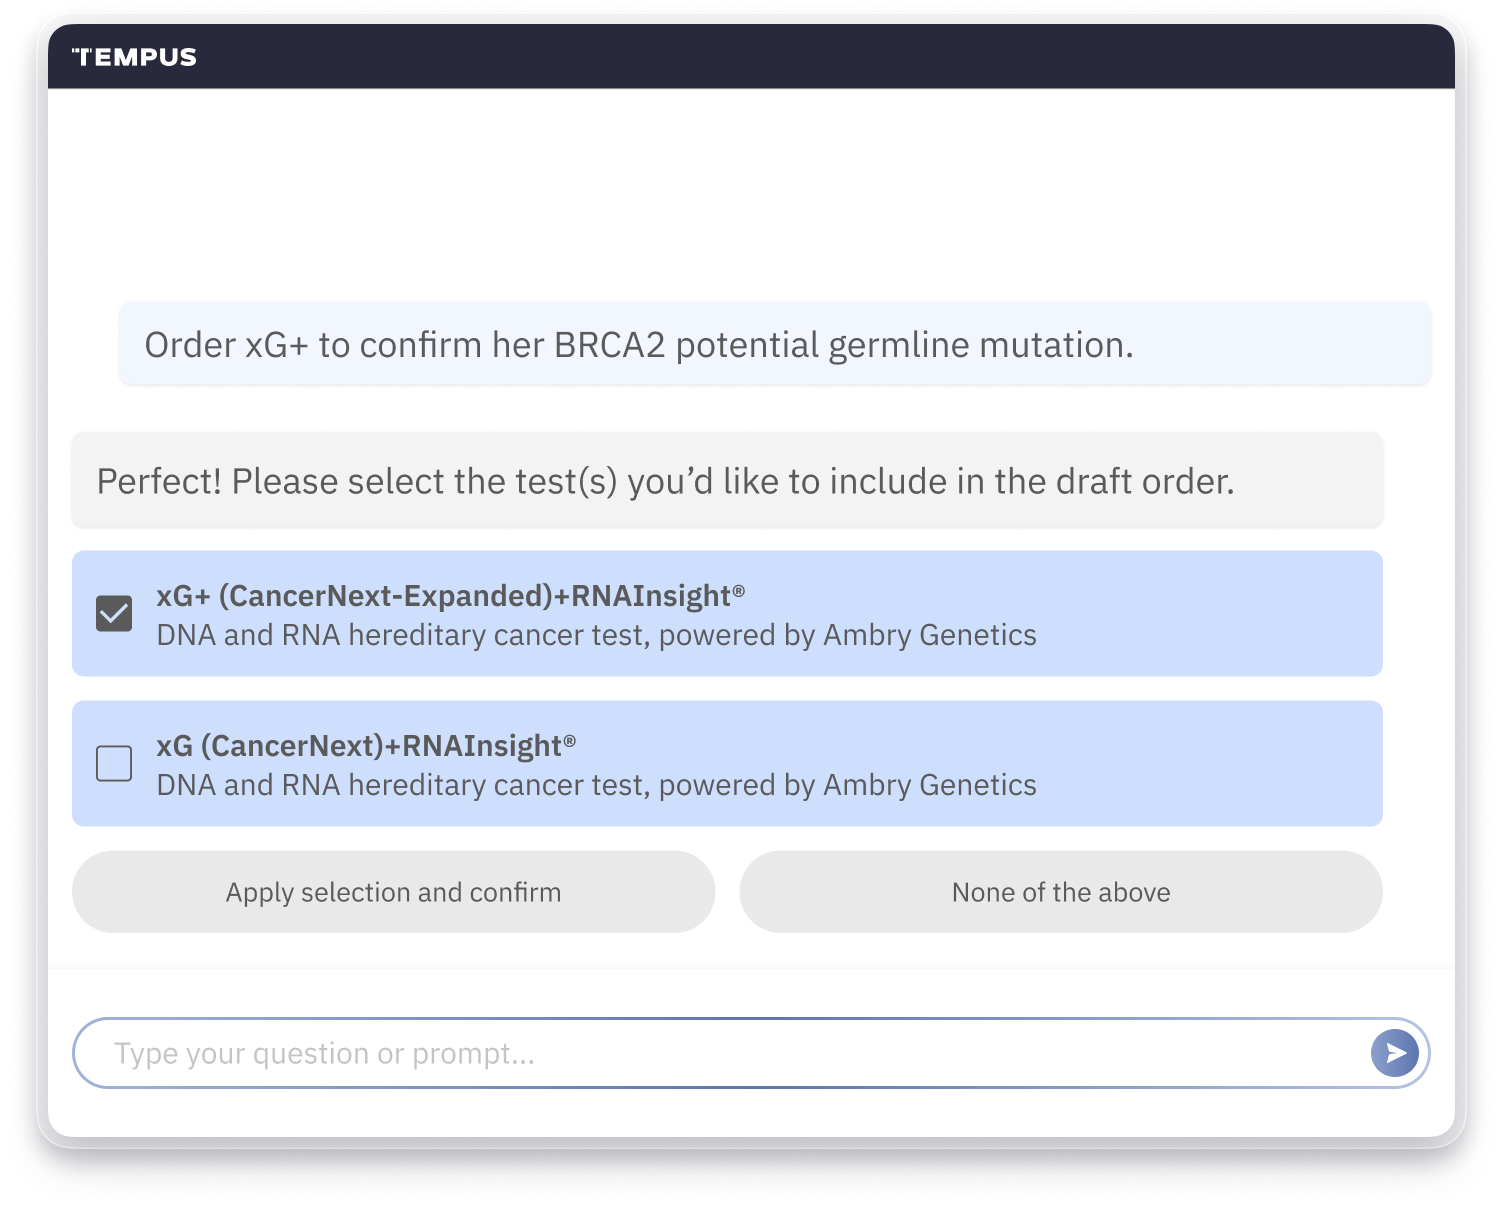Screen dimensions: 1503x1209
Task: Click the description under xG (CancerNext)+RNAInsight
Action: [597, 785]
